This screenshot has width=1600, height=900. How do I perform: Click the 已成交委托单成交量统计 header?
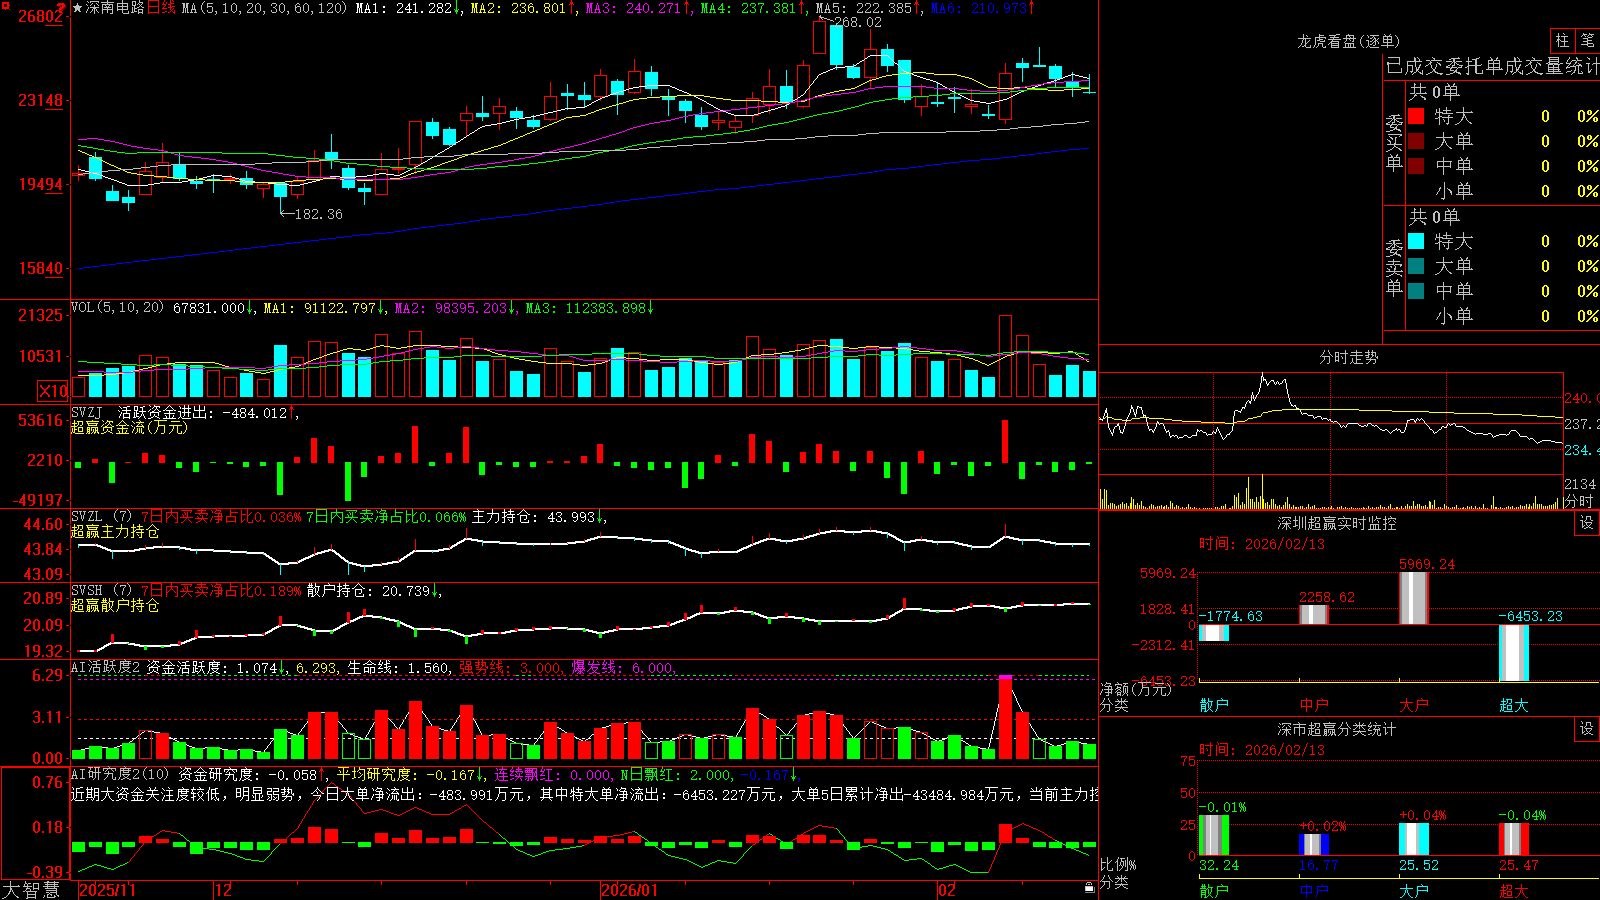coord(1492,66)
